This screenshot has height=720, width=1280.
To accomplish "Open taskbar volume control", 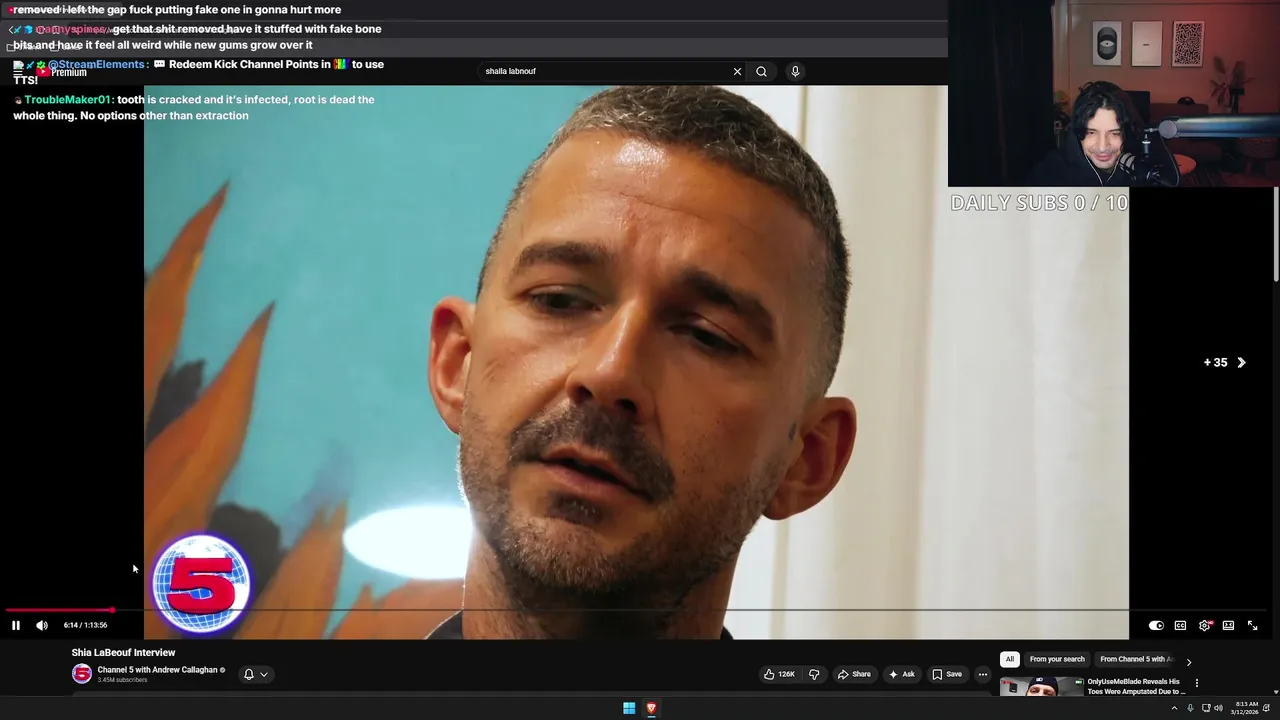I will pos(1218,708).
